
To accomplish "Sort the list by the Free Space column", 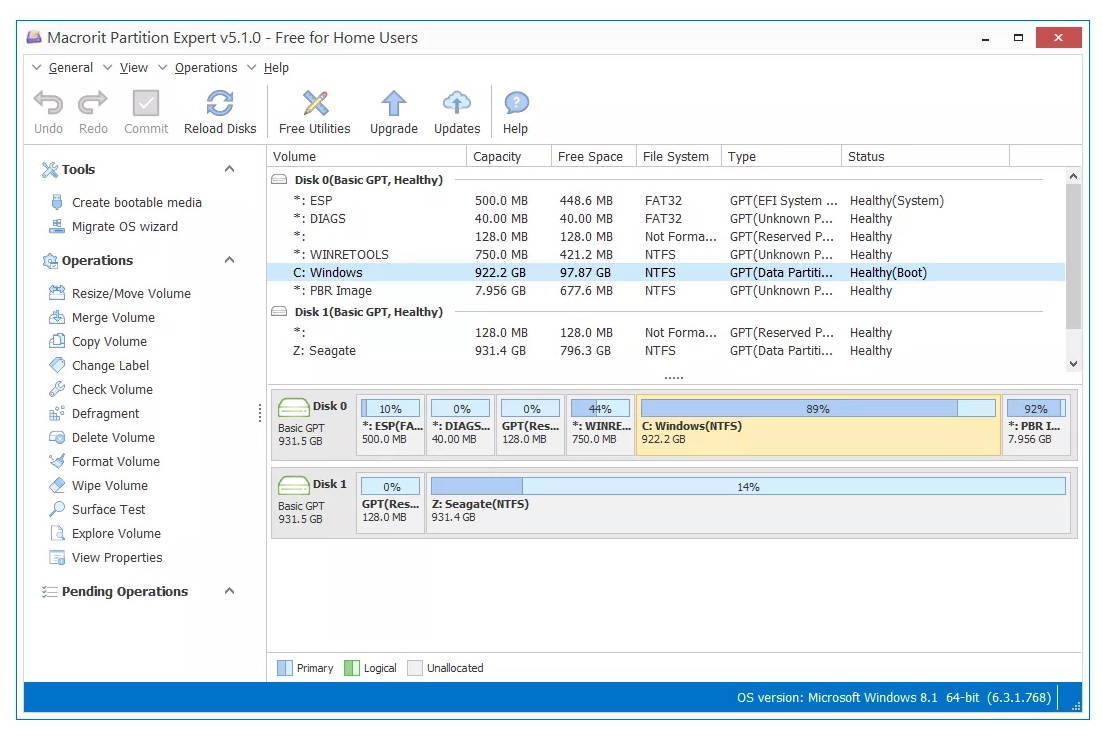I will point(590,156).
